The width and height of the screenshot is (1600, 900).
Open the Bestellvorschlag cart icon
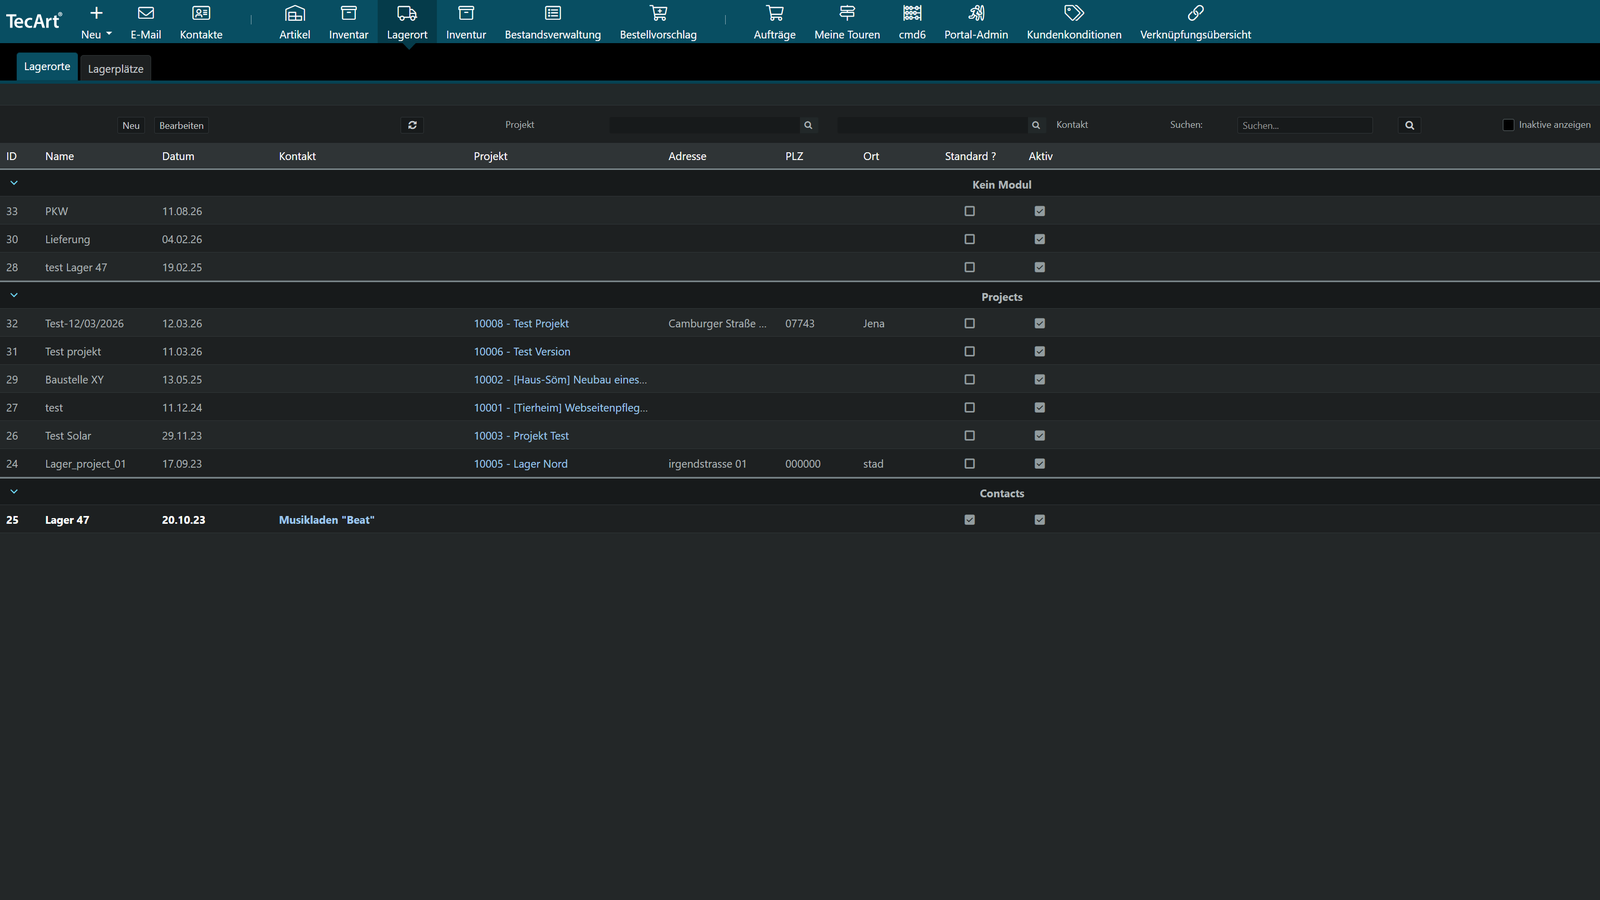[658, 14]
